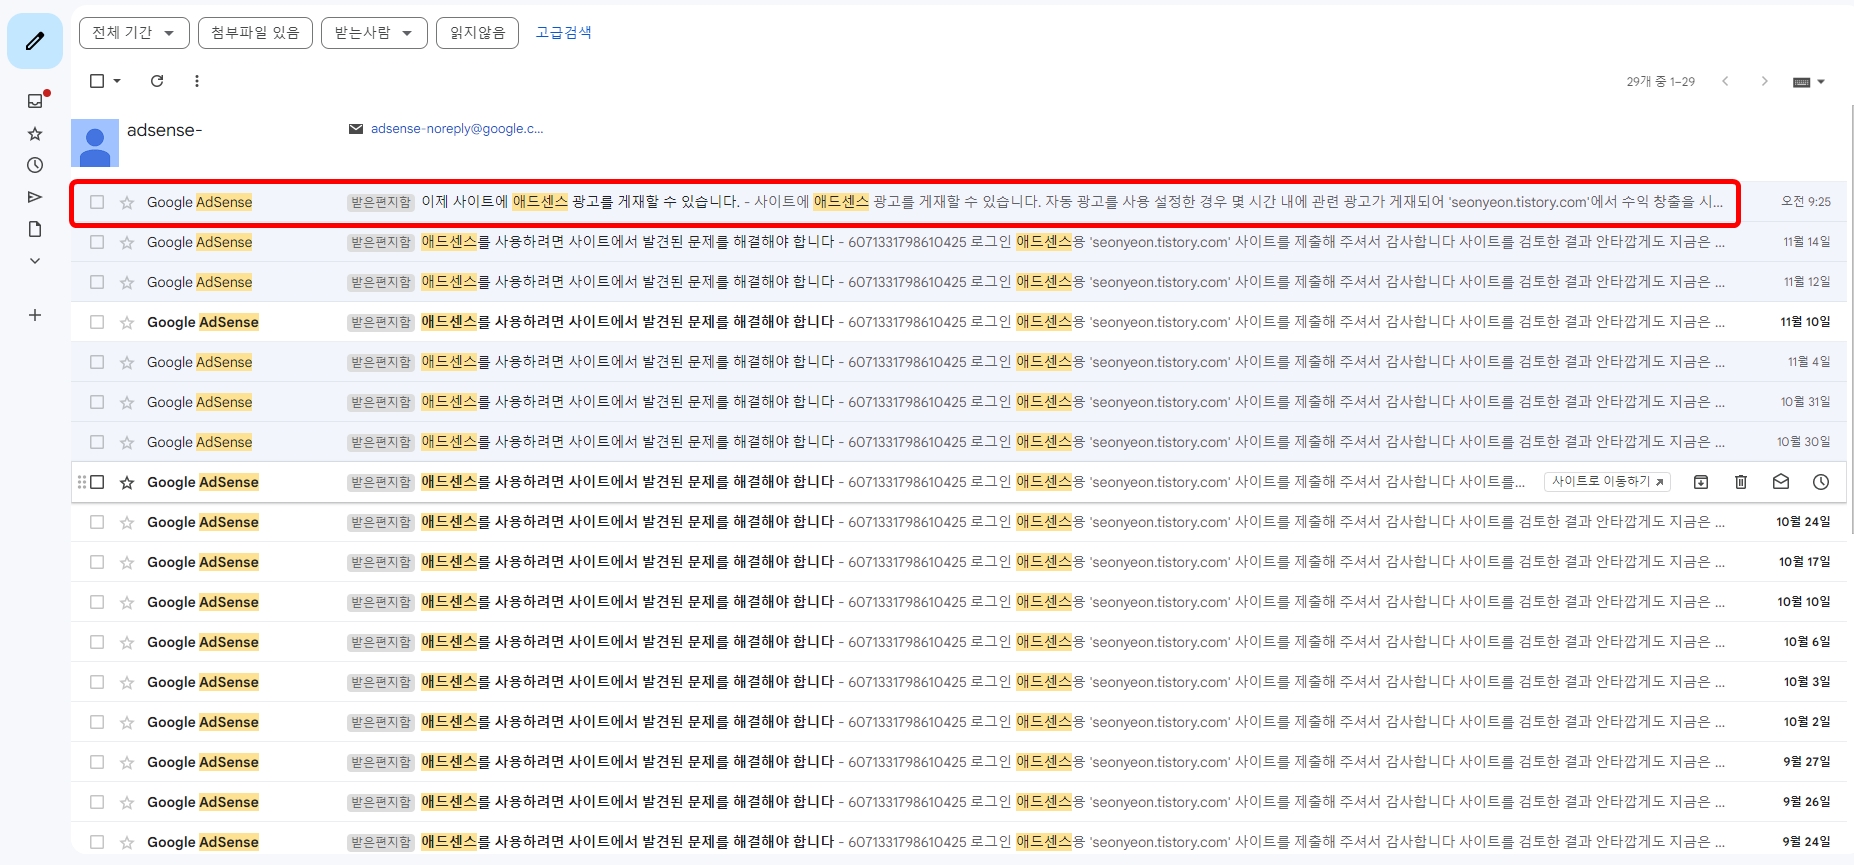Star the 10월 6일 email
This screenshot has width=1854, height=865.
click(x=127, y=642)
